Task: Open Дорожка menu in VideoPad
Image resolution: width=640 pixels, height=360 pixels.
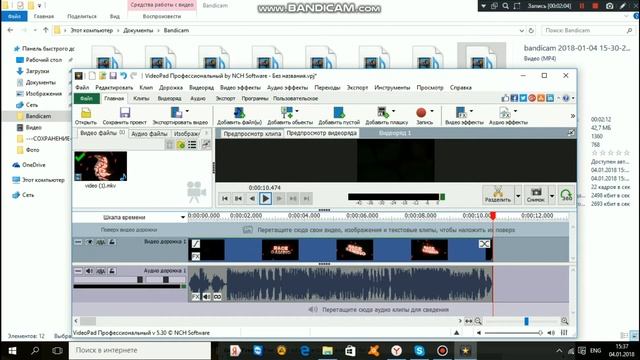Action: [171, 87]
